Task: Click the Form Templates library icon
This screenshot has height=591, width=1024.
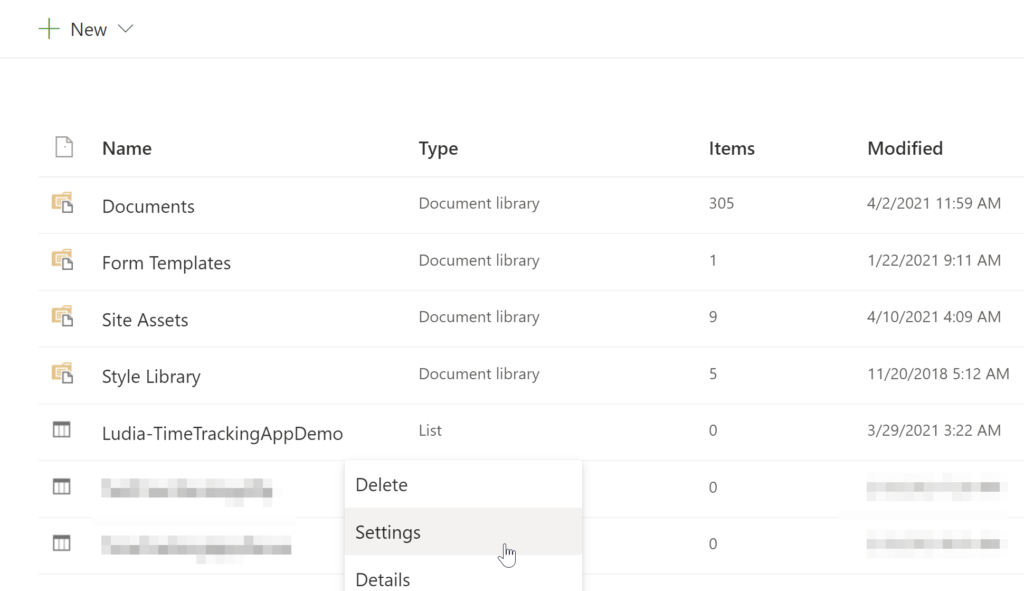Action: pos(63,261)
